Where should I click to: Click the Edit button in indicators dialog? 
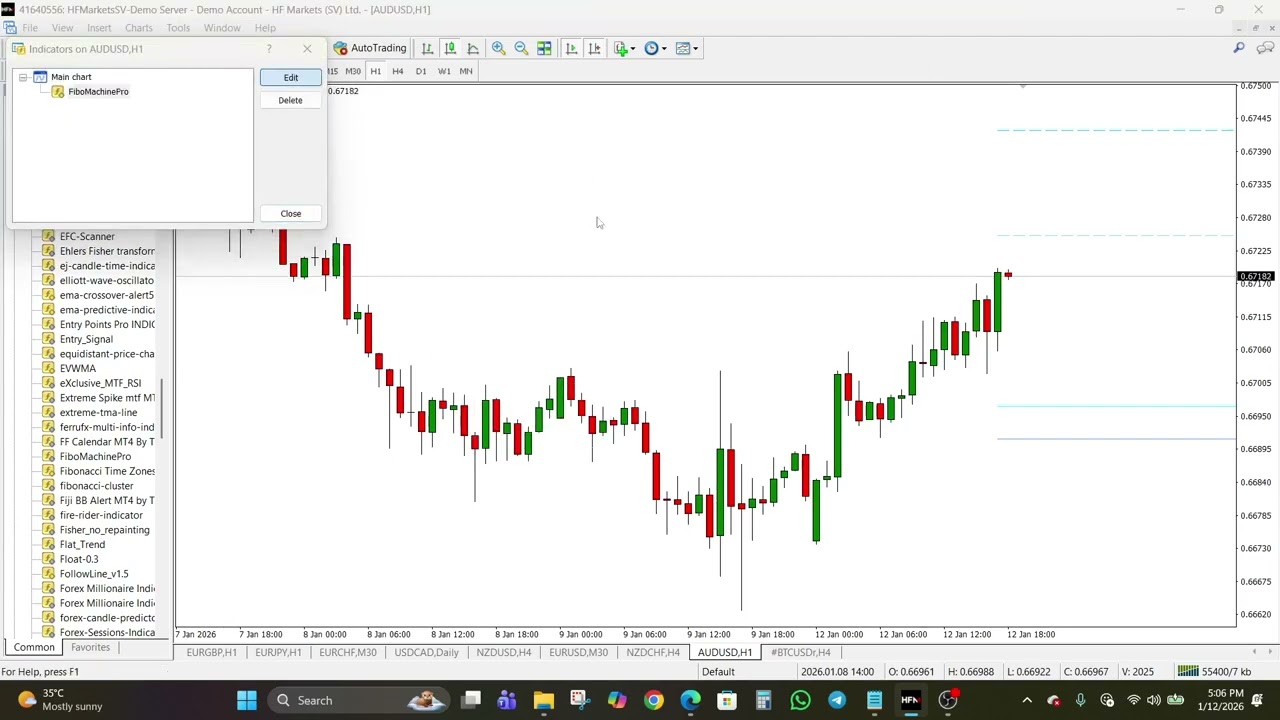[290, 77]
